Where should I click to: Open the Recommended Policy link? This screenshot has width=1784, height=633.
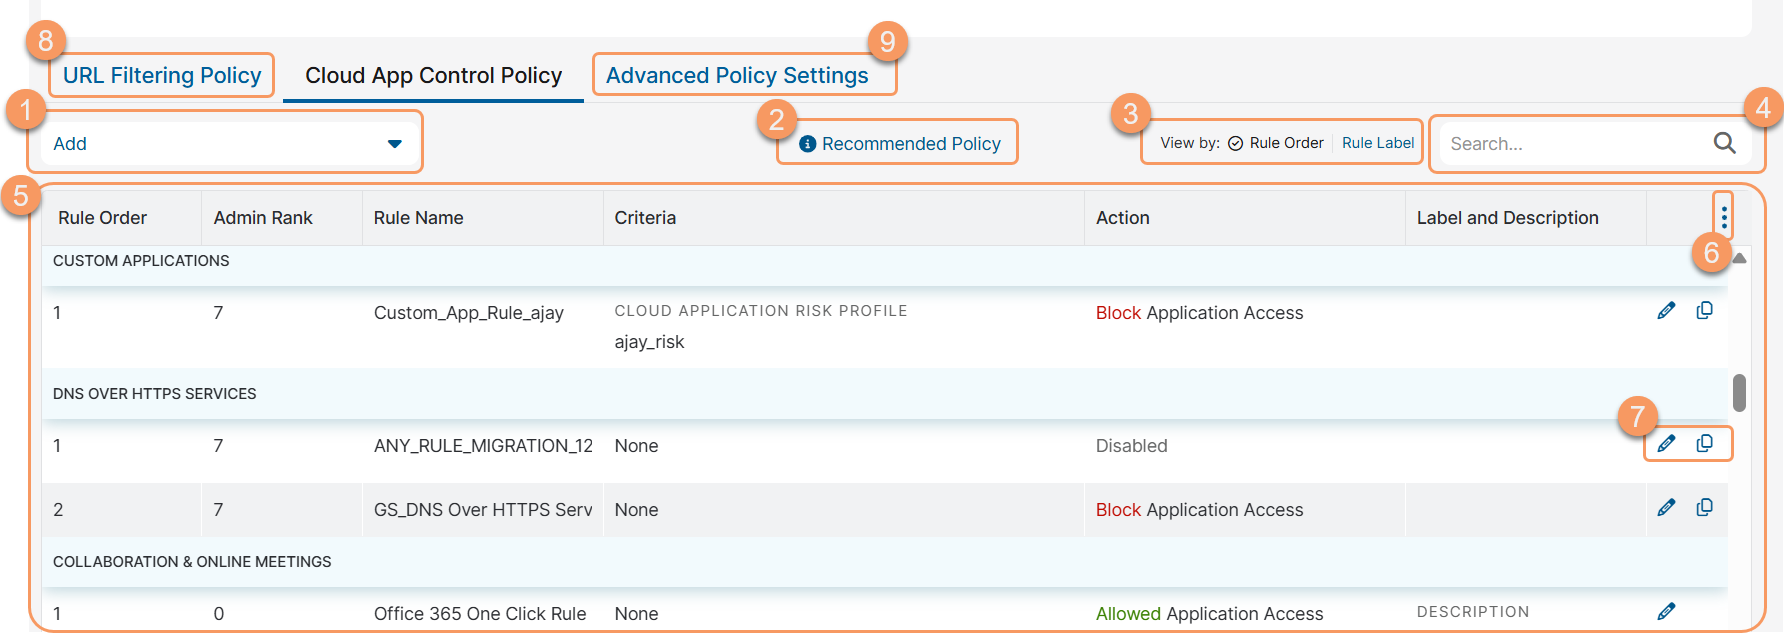coord(910,144)
